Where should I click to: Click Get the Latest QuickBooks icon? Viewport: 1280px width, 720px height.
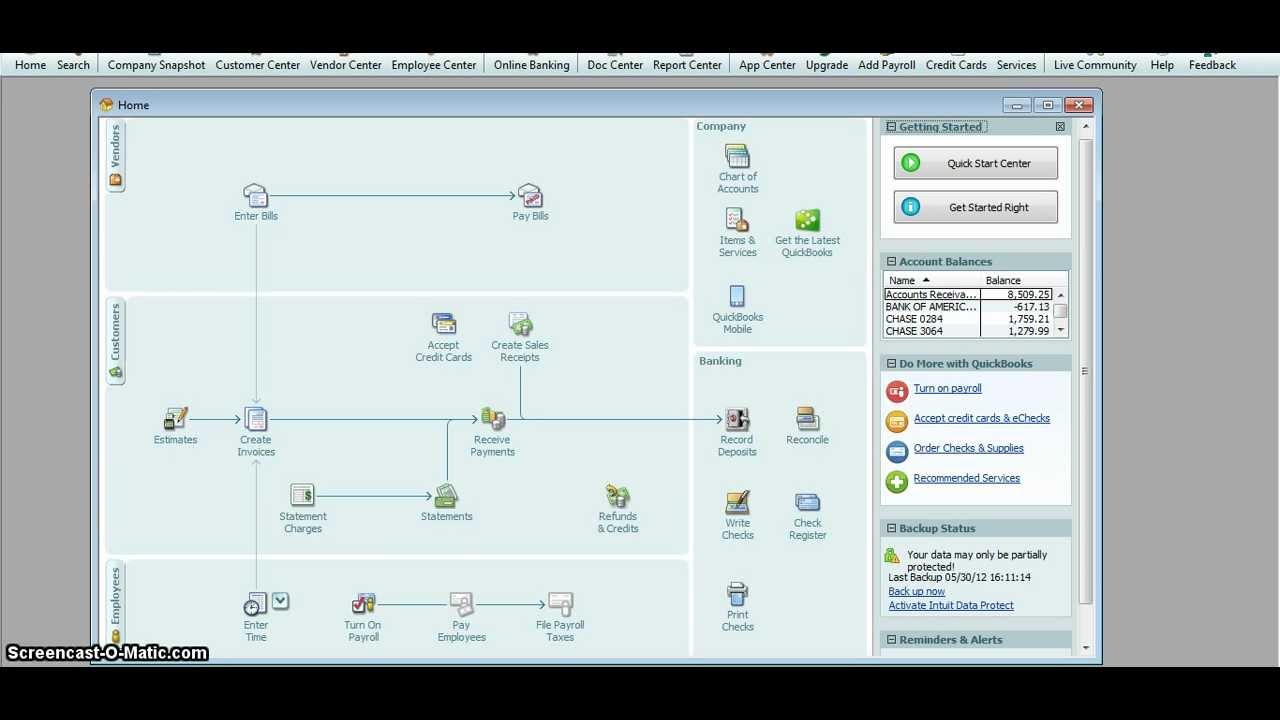(807, 220)
